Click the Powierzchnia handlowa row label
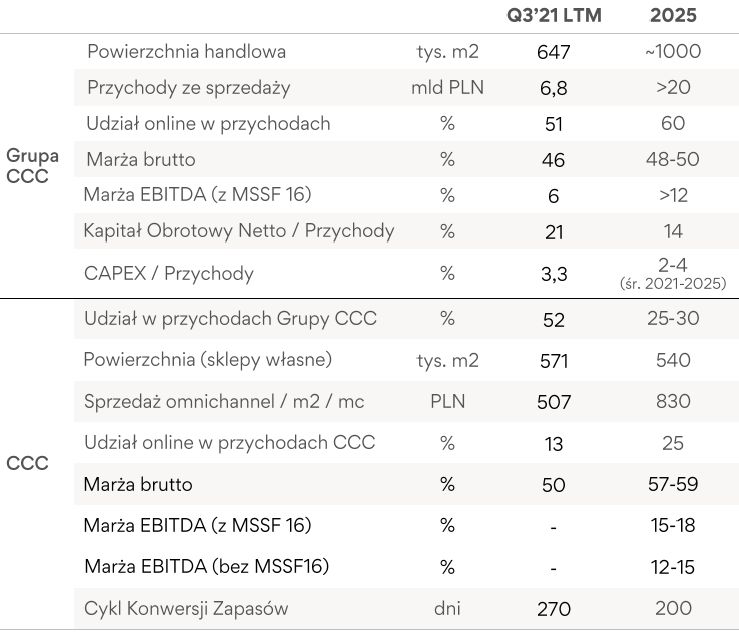This screenshot has width=739, height=634. [x=186, y=51]
